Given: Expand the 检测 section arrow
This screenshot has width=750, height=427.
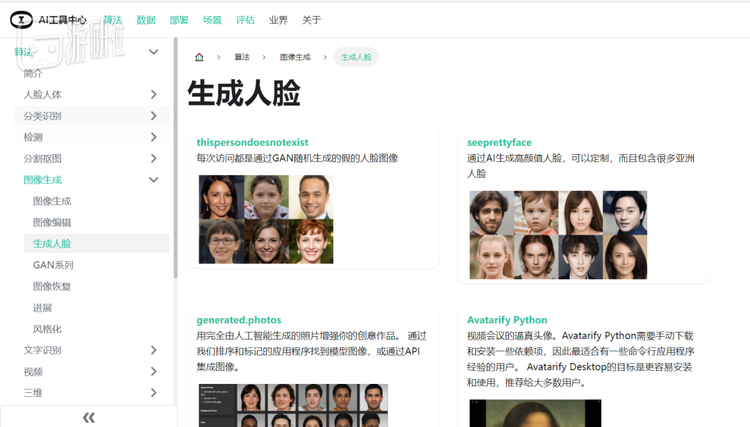Looking at the screenshot, I should pyautogui.click(x=154, y=137).
